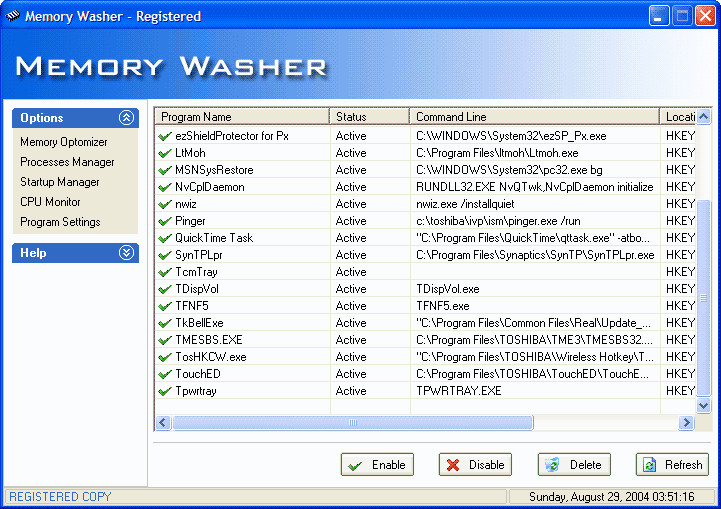Viewport: 721px width, 509px height.
Task: Click green checkmark icon beside QuickTime Task
Action: click(x=165, y=239)
